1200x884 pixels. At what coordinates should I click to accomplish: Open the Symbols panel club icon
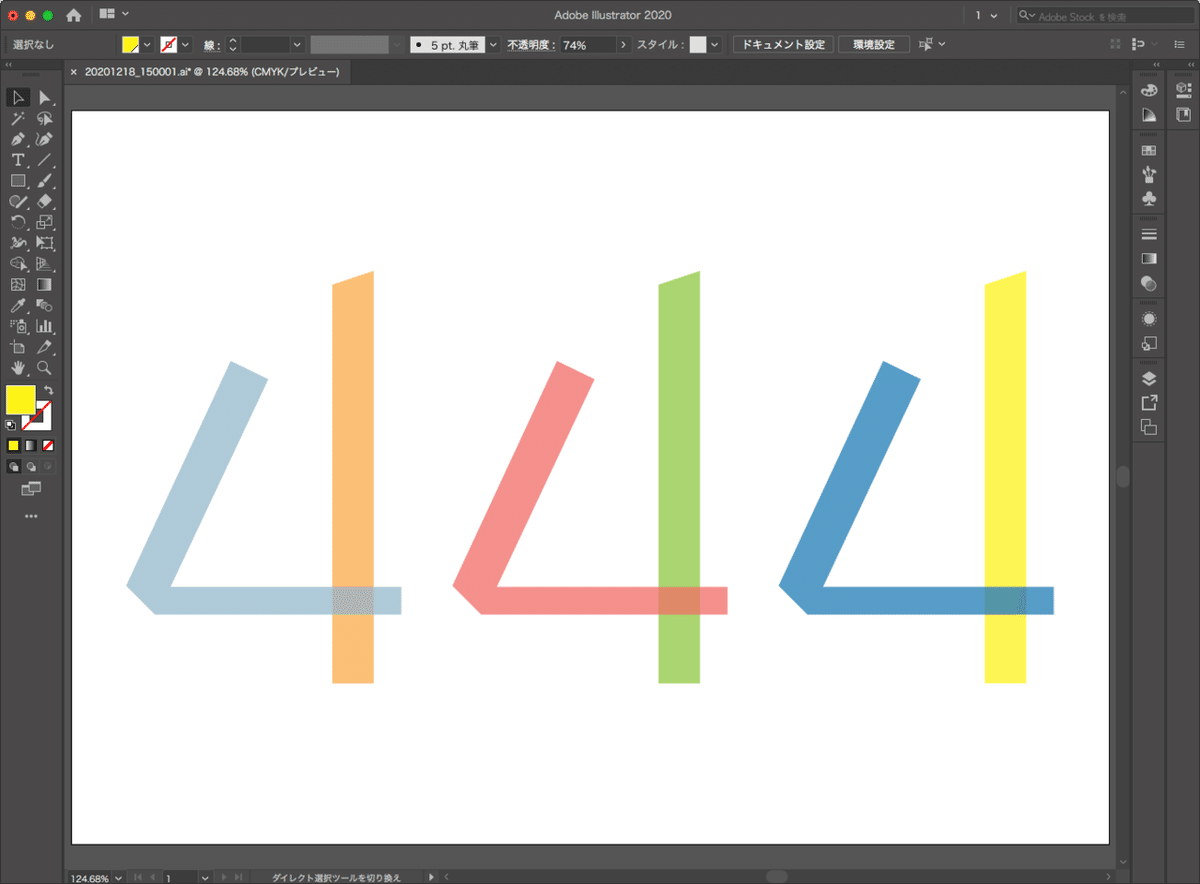(x=1149, y=199)
